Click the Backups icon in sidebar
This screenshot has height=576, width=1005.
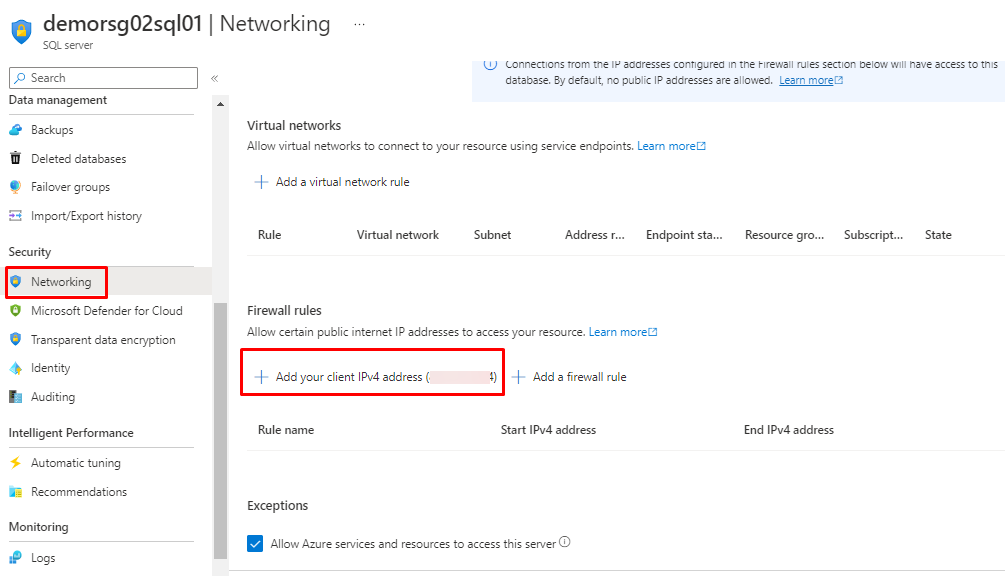(x=15, y=130)
